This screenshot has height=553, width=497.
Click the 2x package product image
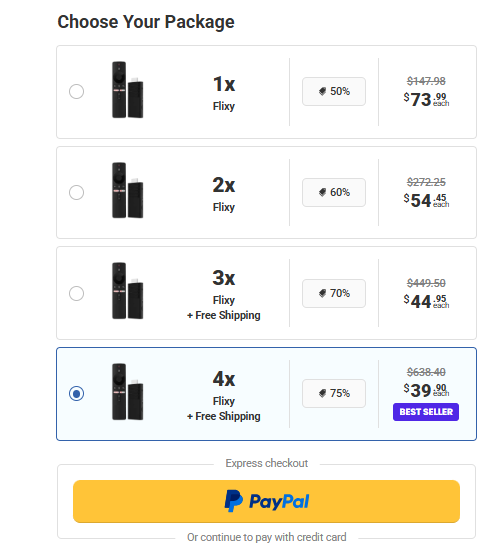point(127,190)
